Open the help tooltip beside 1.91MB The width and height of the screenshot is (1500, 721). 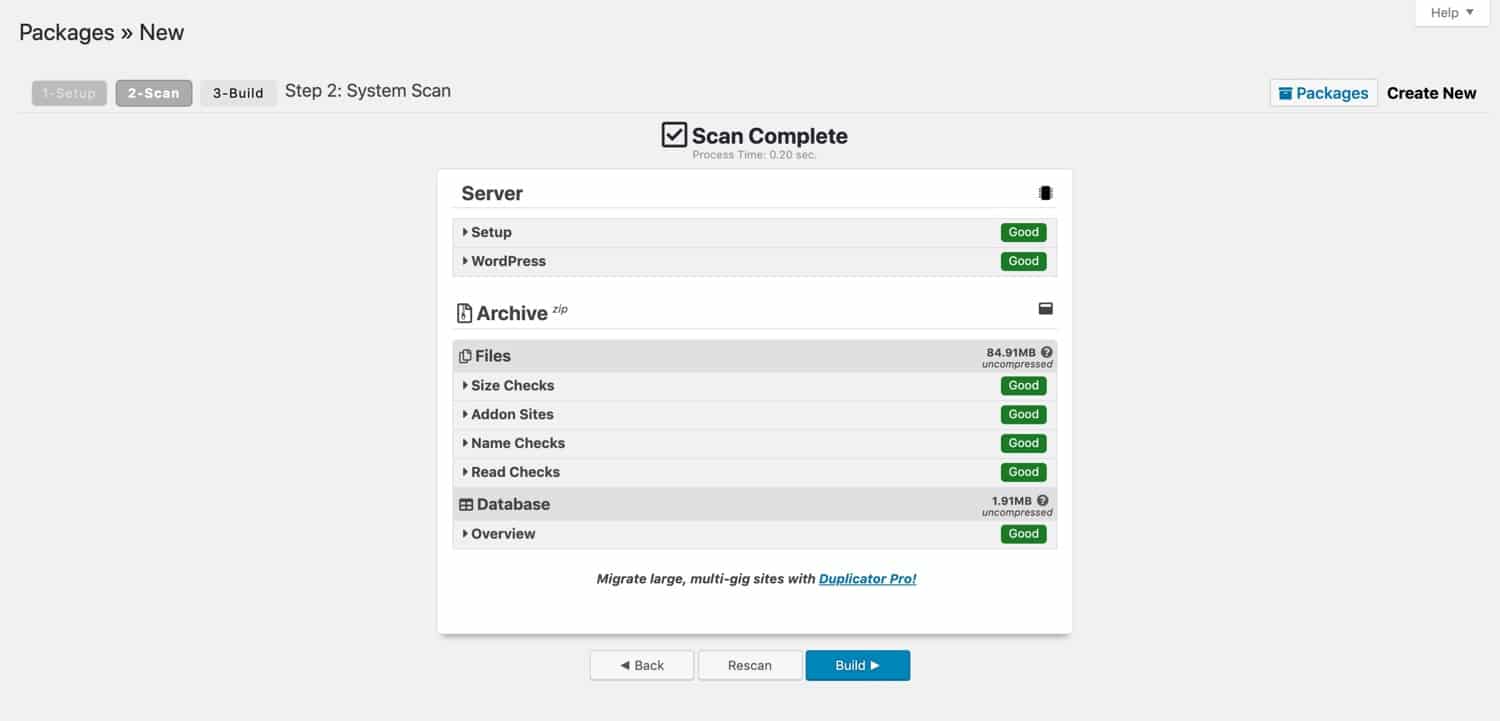click(1043, 500)
